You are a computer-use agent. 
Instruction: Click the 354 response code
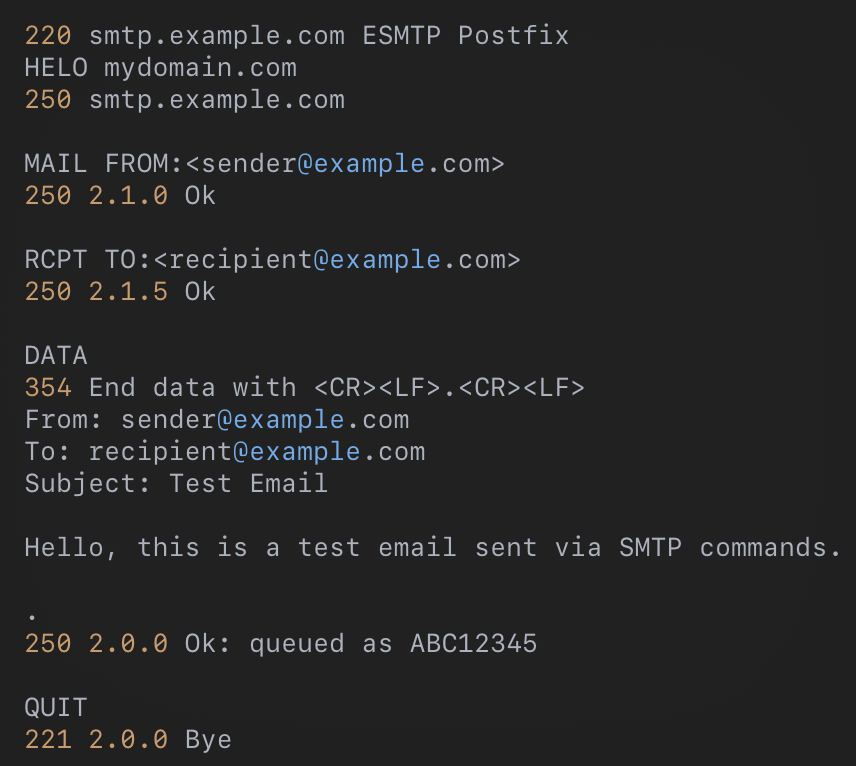[48, 388]
